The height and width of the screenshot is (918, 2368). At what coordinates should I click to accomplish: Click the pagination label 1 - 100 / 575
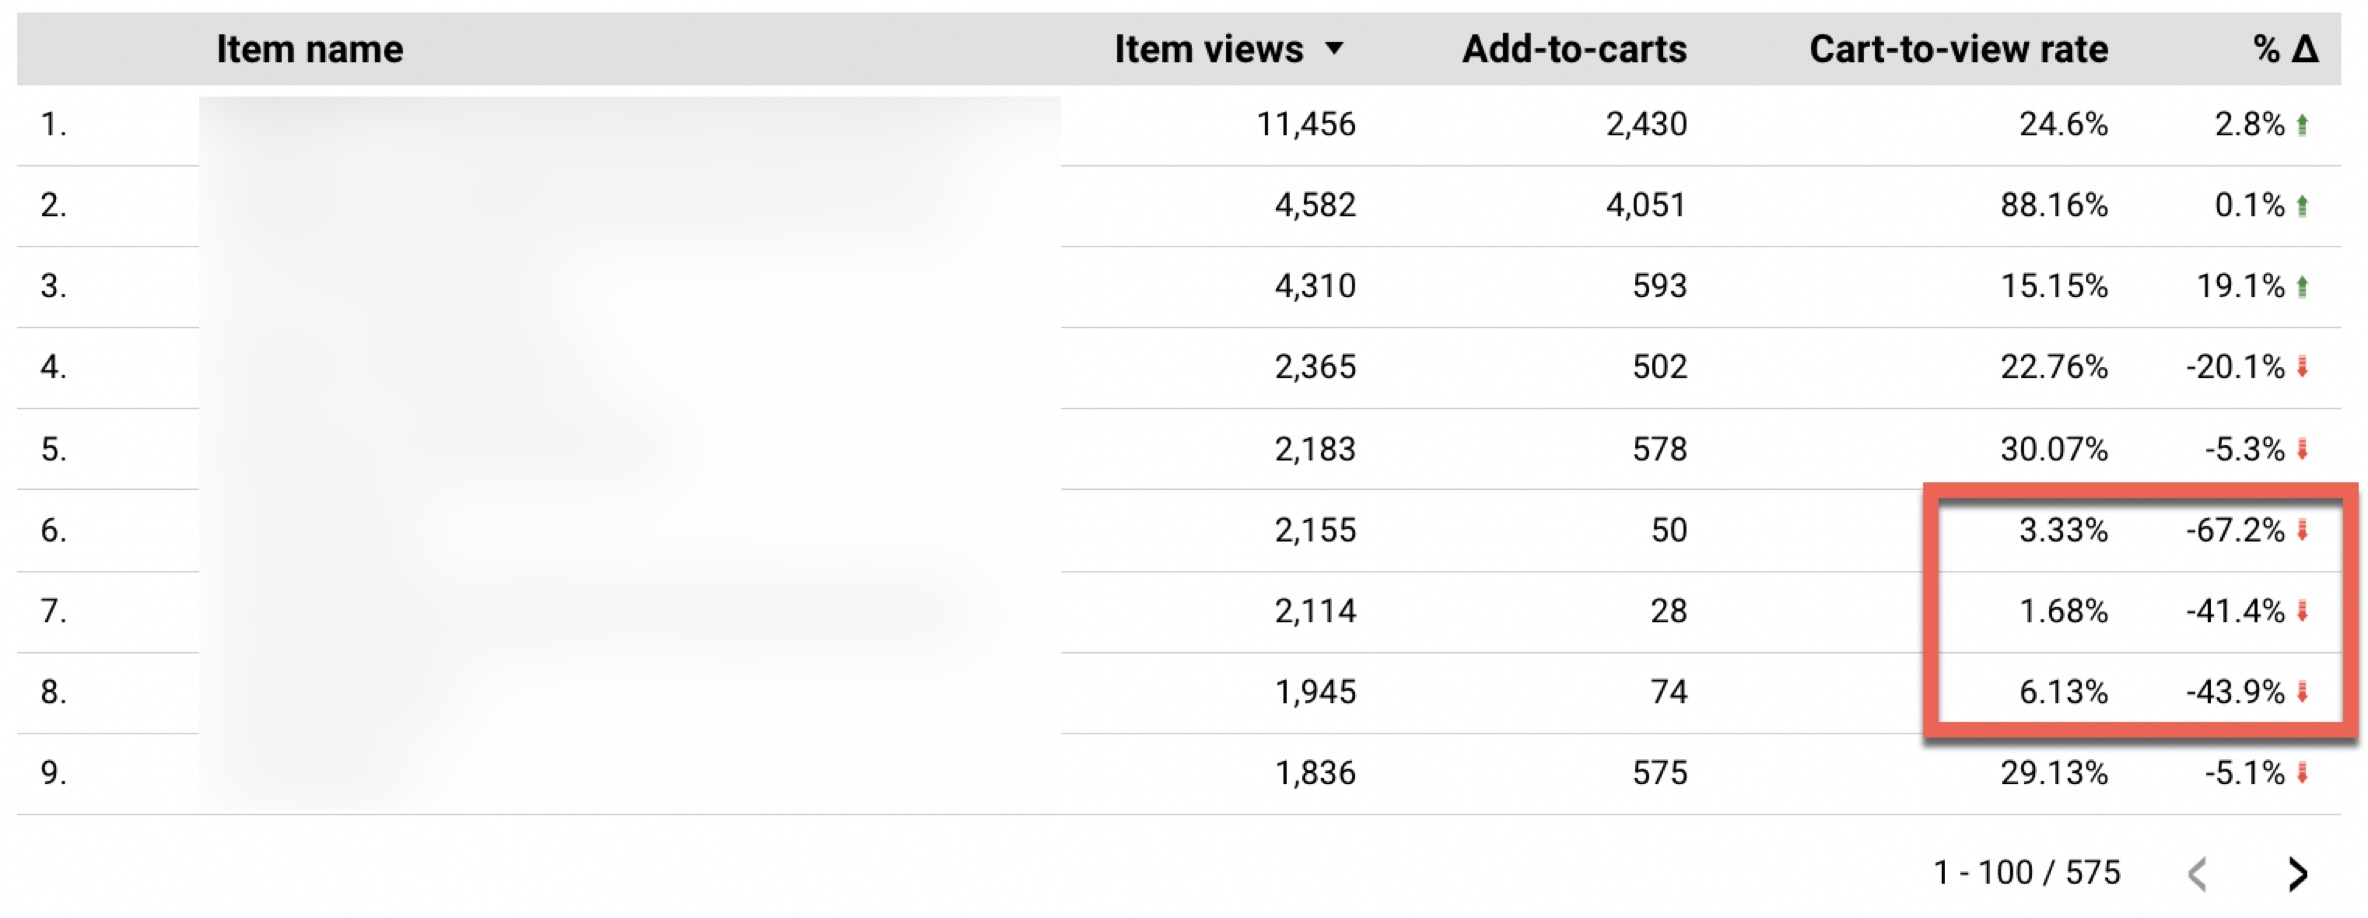[x=2027, y=873]
